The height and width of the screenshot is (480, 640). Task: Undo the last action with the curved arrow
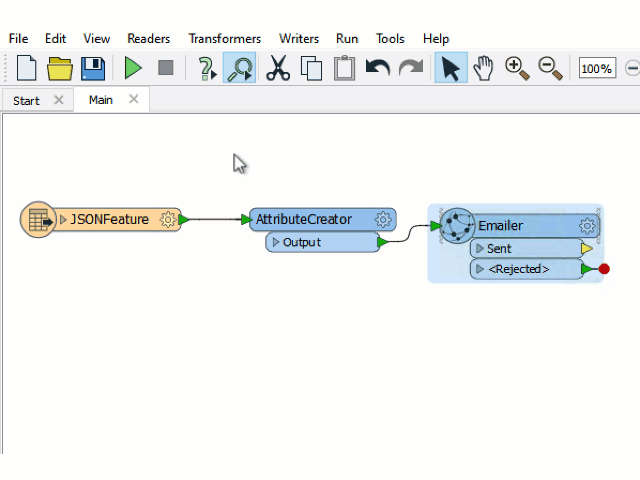(x=378, y=67)
